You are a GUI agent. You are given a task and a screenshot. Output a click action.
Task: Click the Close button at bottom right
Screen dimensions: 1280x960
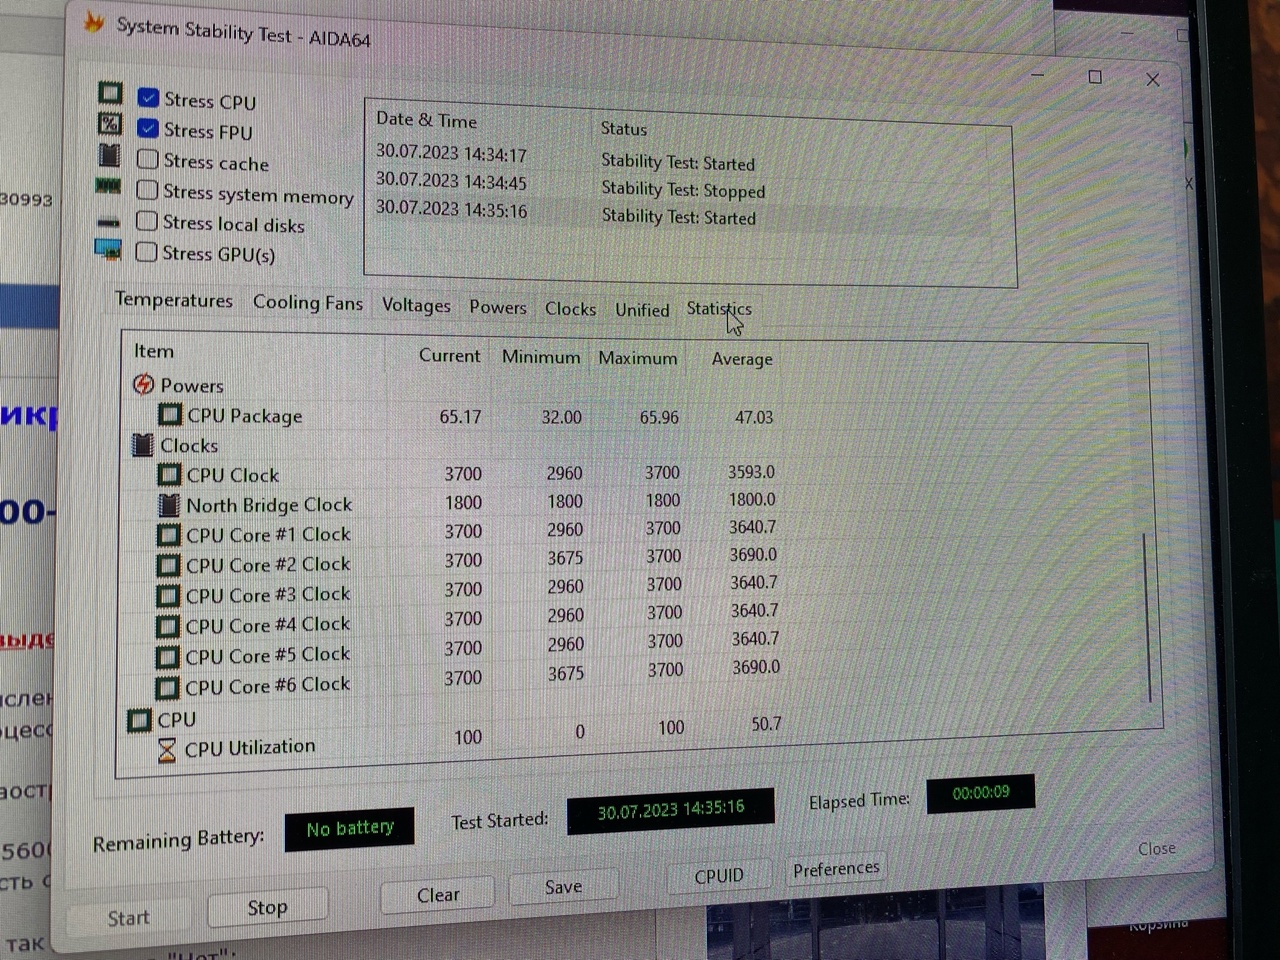tap(1157, 848)
